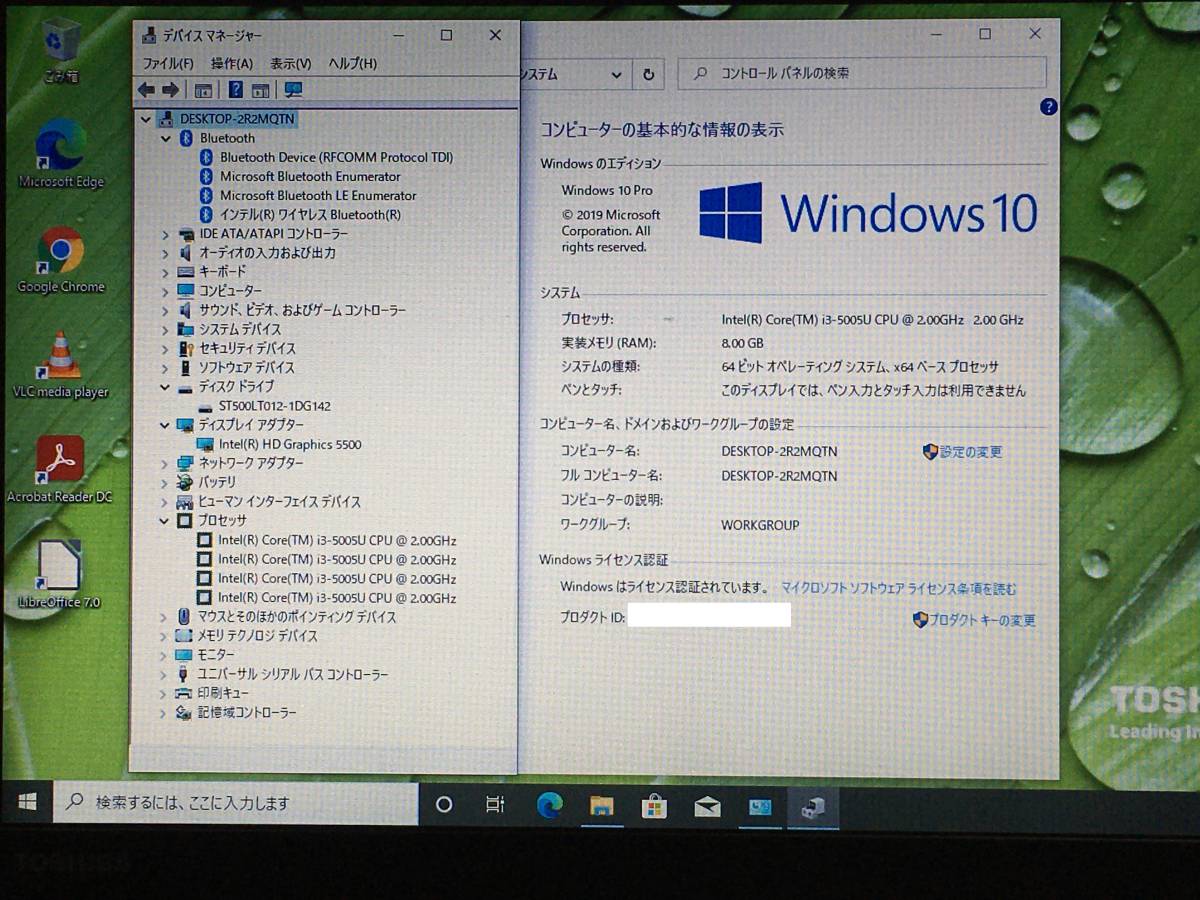Viewport: 1200px width, 900px height.
Task: Expand IDE ATA/ATAPI コントローラー
Action: click(165, 234)
